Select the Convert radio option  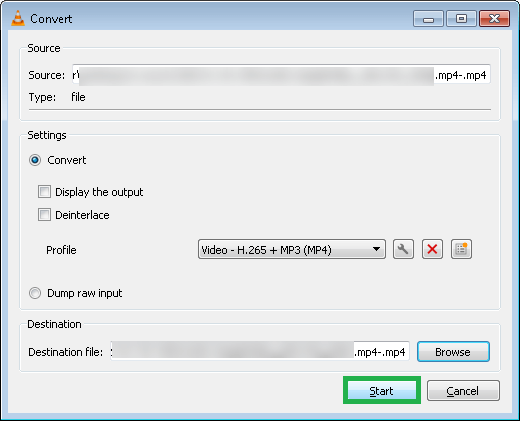35,160
